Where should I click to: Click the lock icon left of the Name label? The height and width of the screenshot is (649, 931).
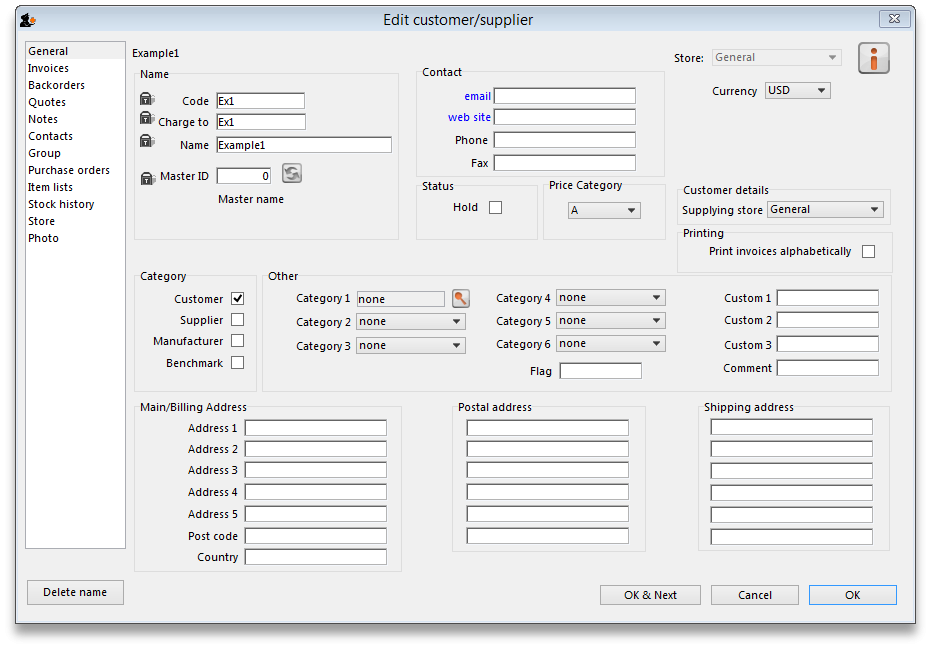(x=147, y=141)
